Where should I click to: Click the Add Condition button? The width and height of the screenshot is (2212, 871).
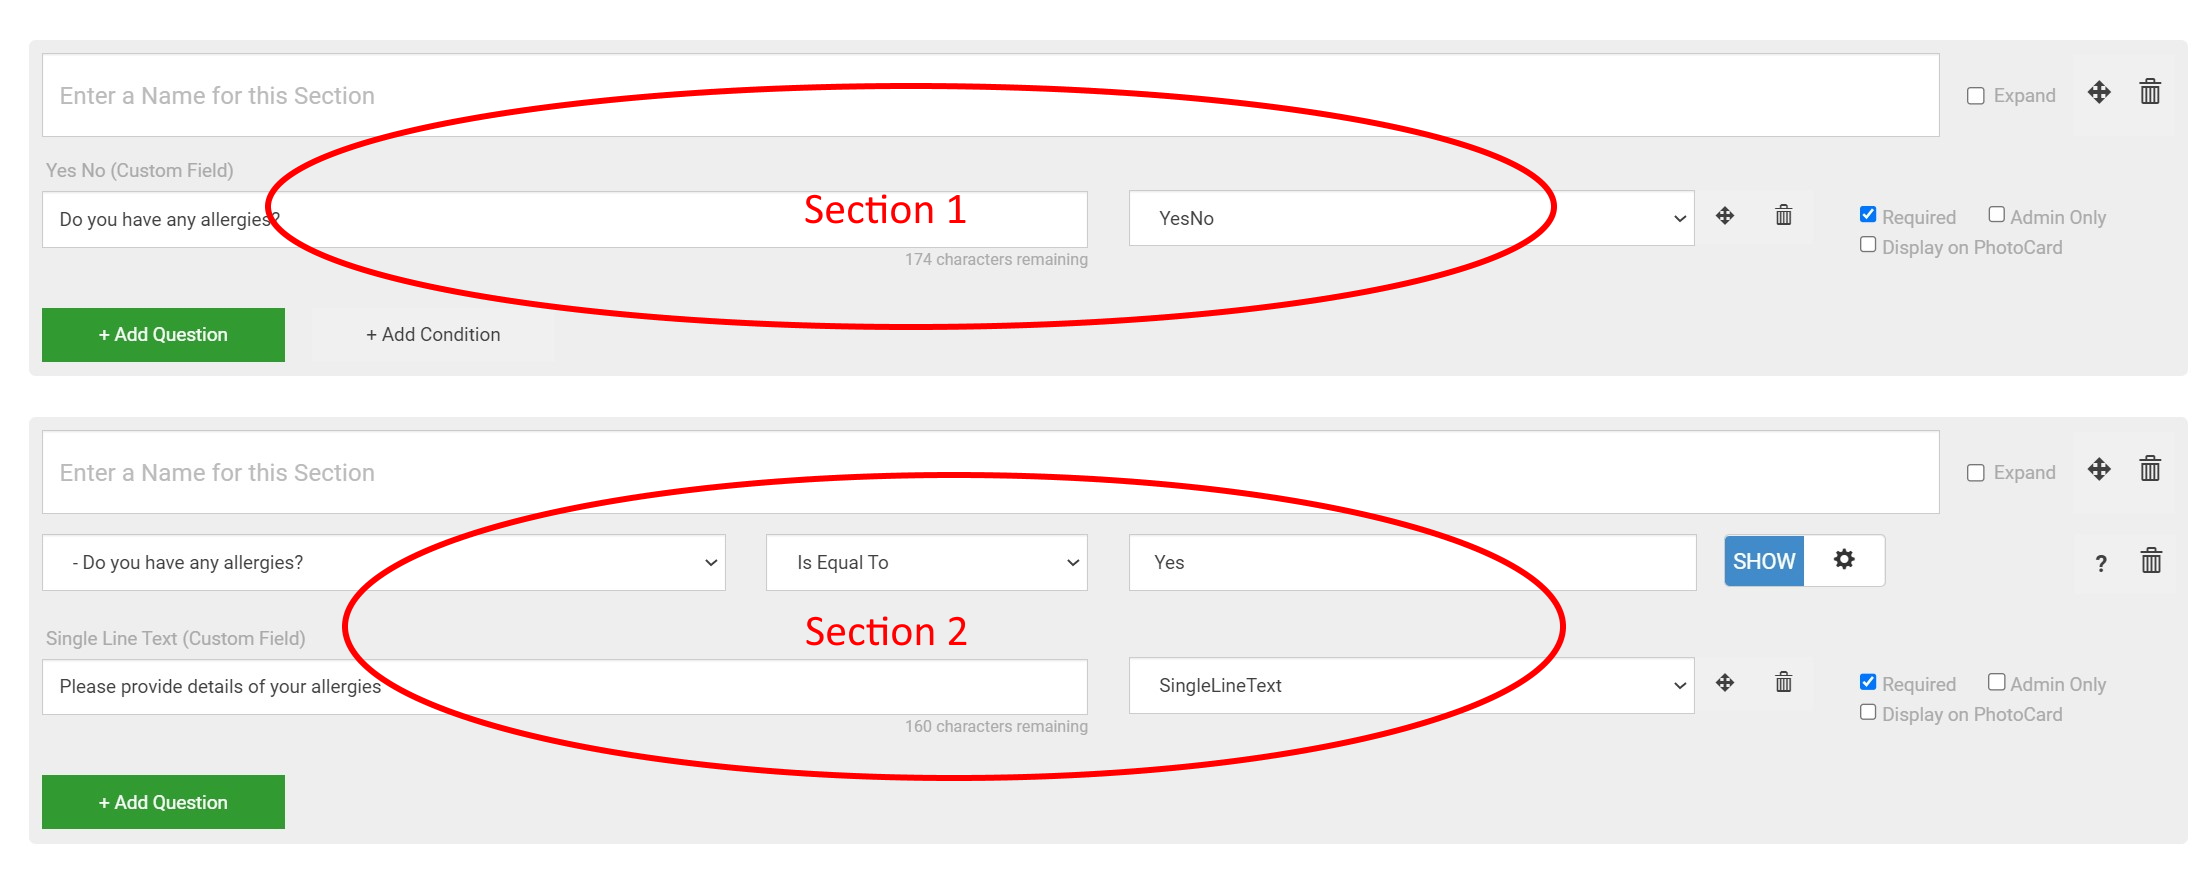pos(433,335)
